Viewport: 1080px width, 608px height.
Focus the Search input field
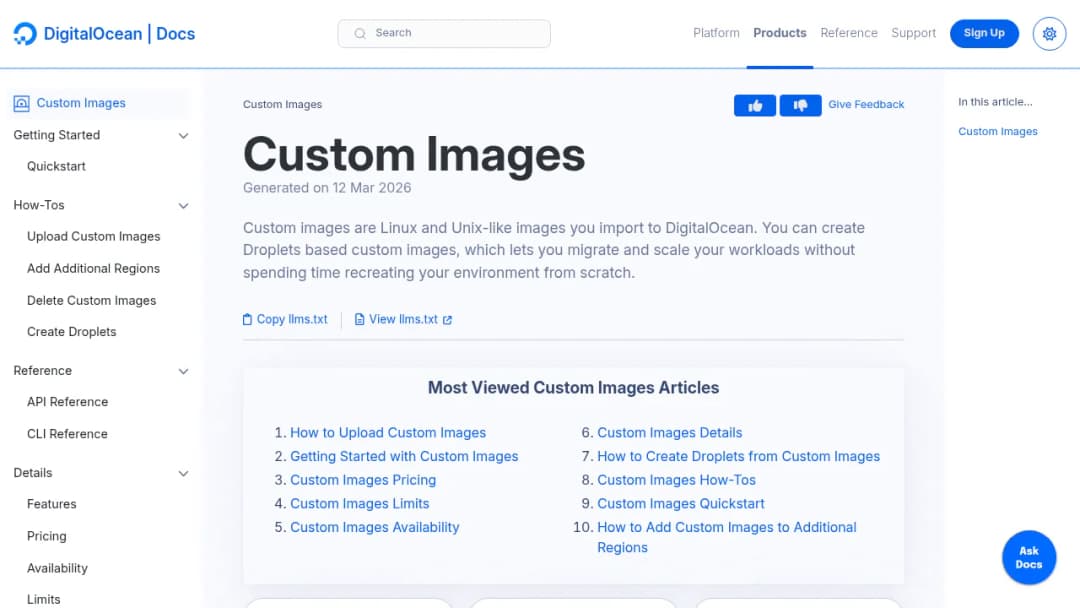point(444,33)
